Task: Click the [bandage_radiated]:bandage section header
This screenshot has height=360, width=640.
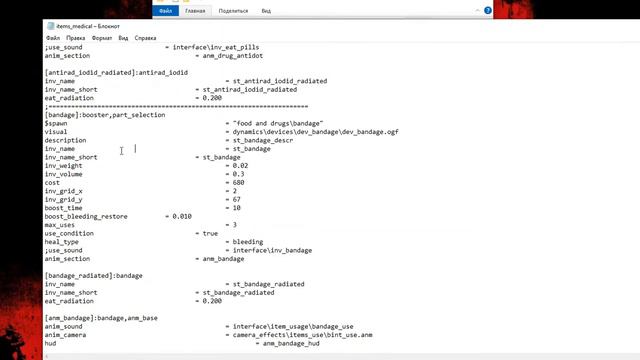Action: point(93,276)
